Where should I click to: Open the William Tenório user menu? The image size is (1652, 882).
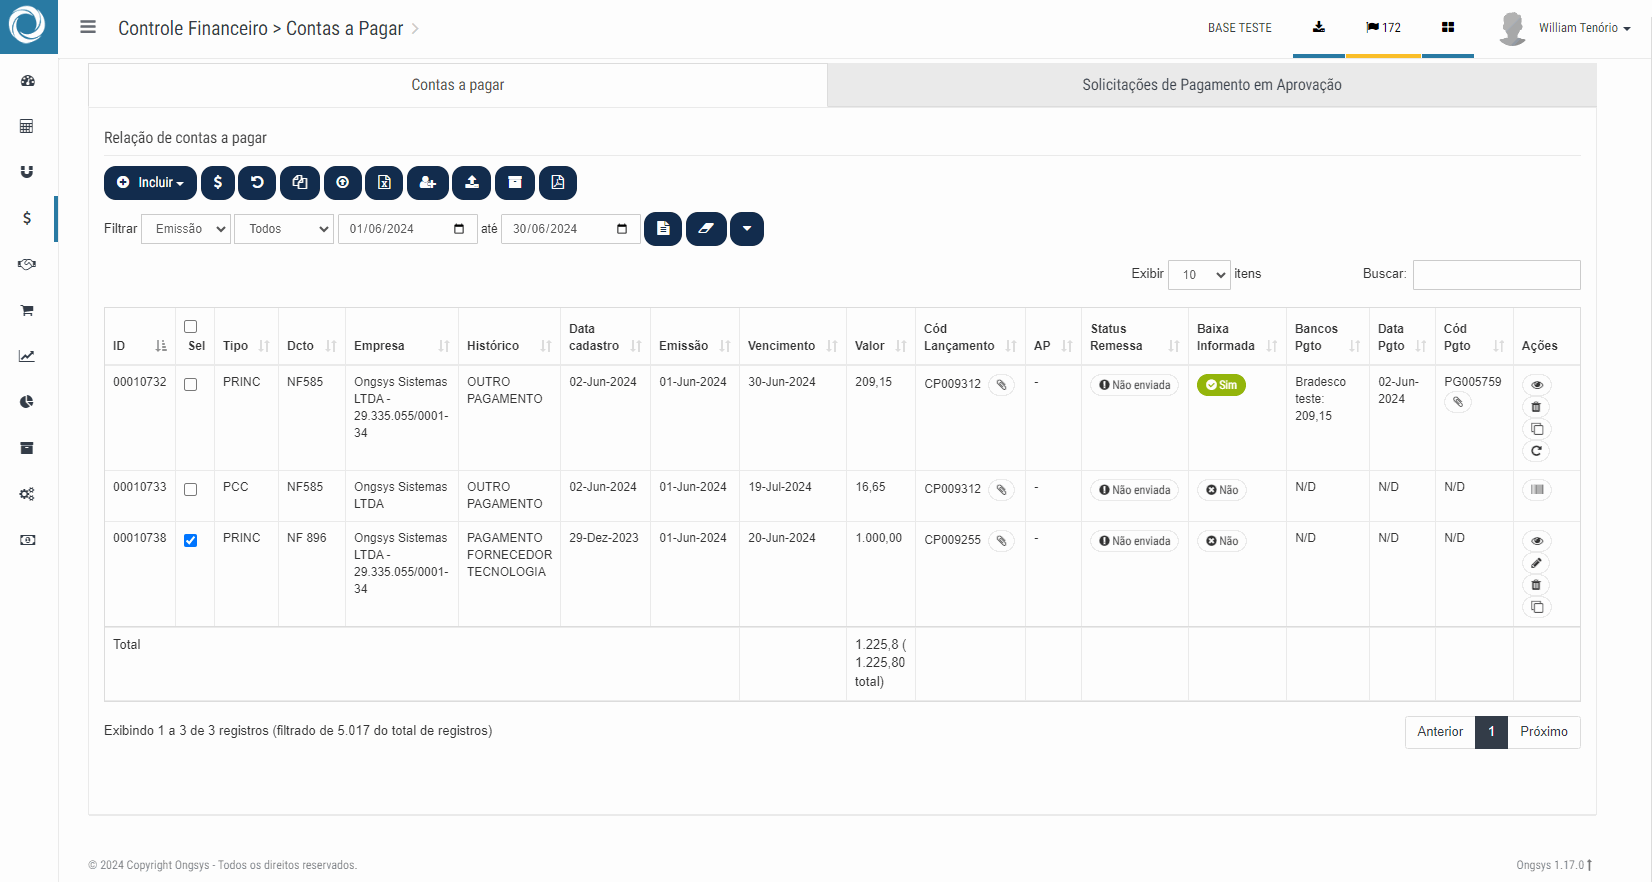pyautogui.click(x=1584, y=28)
